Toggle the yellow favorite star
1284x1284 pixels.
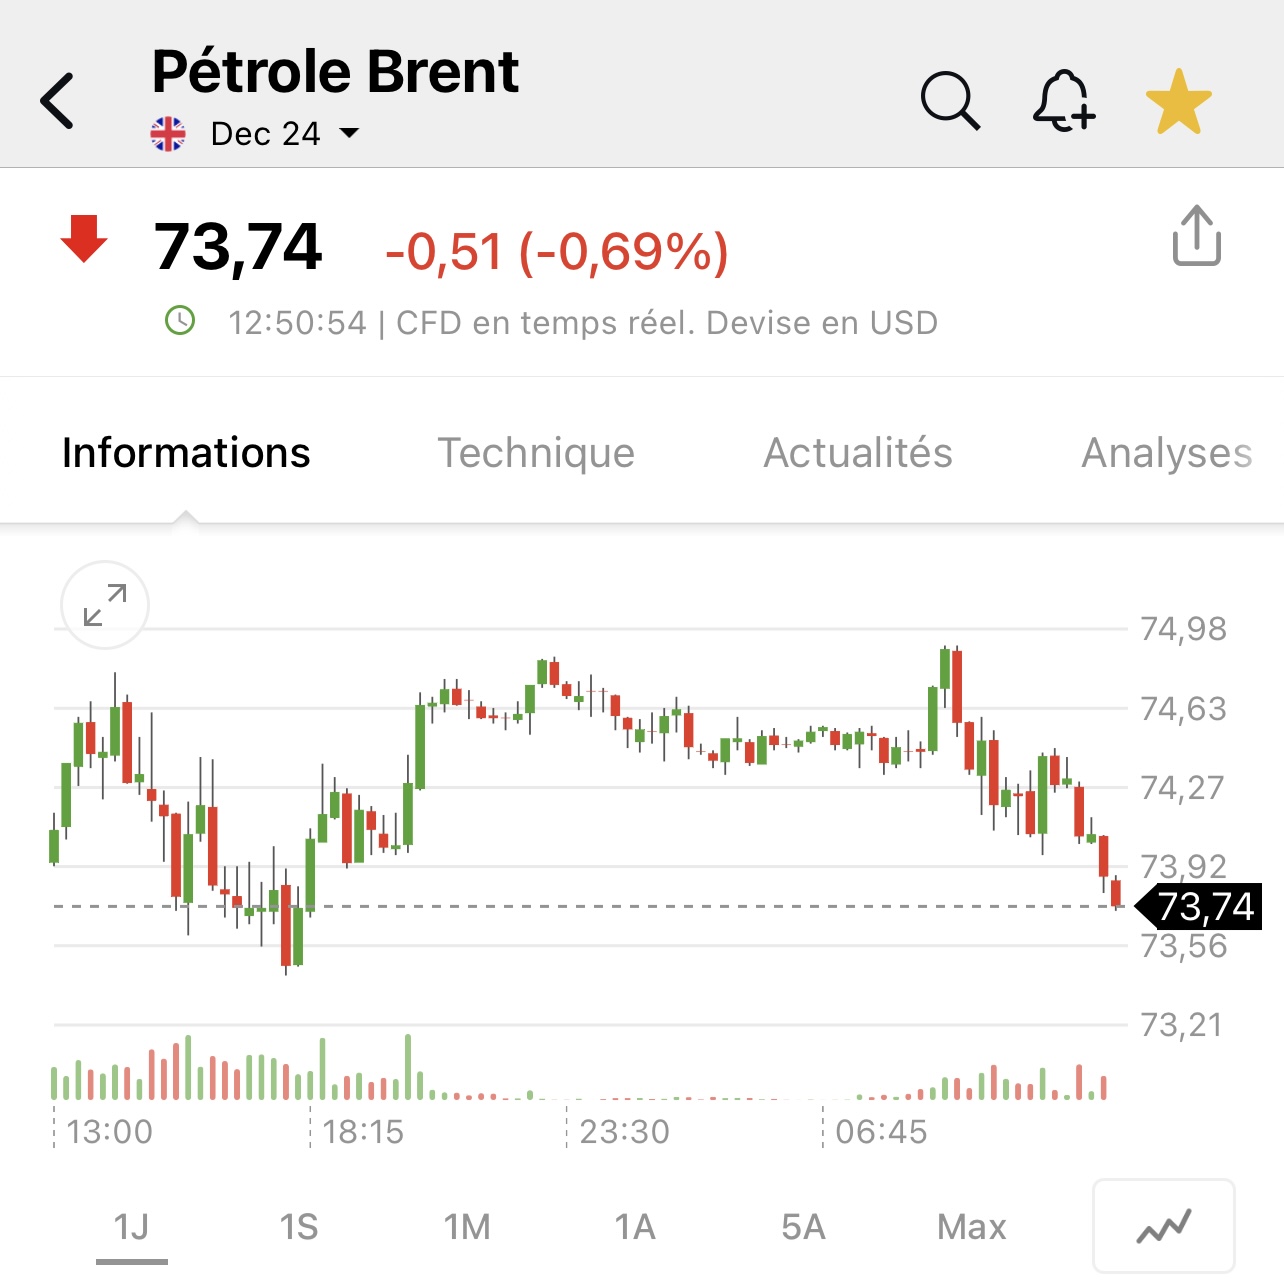pyautogui.click(x=1178, y=101)
